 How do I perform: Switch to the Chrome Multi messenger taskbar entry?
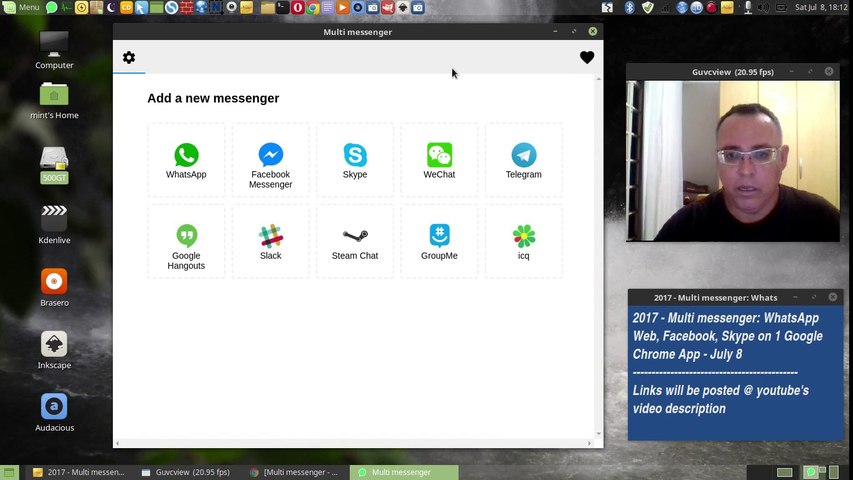pyautogui.click(x=295, y=472)
